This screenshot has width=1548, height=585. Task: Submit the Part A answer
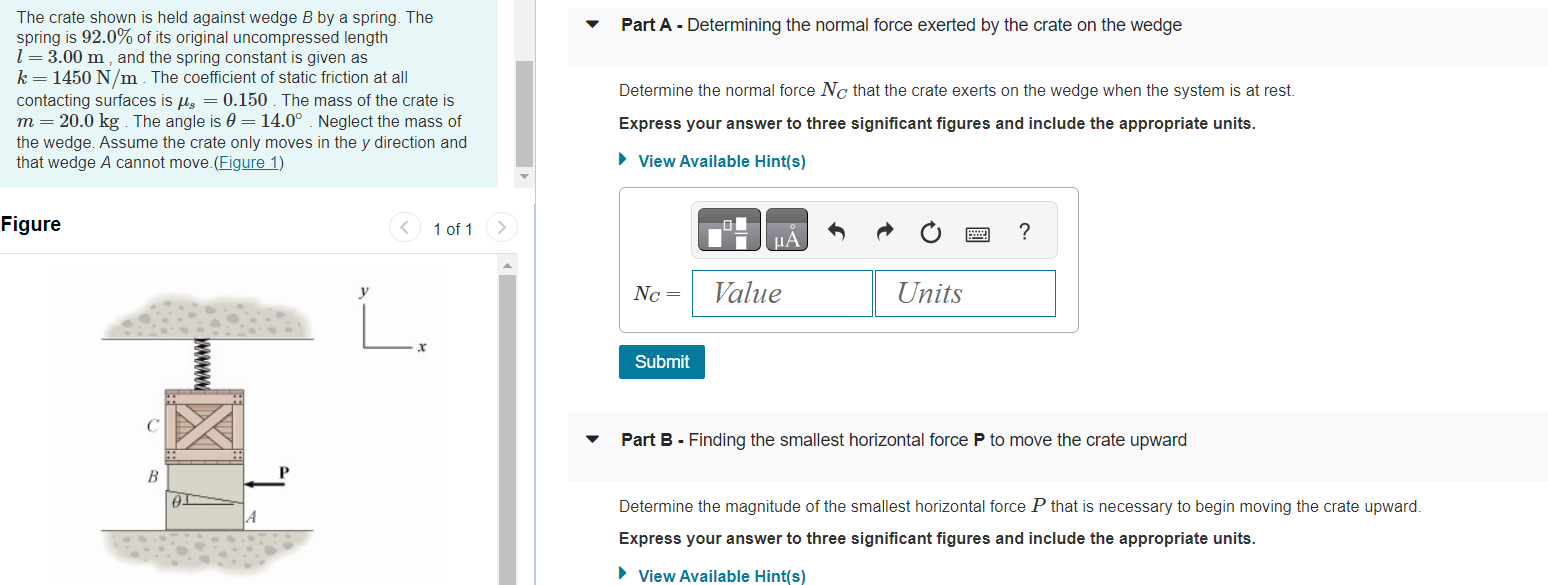pyautogui.click(x=662, y=362)
